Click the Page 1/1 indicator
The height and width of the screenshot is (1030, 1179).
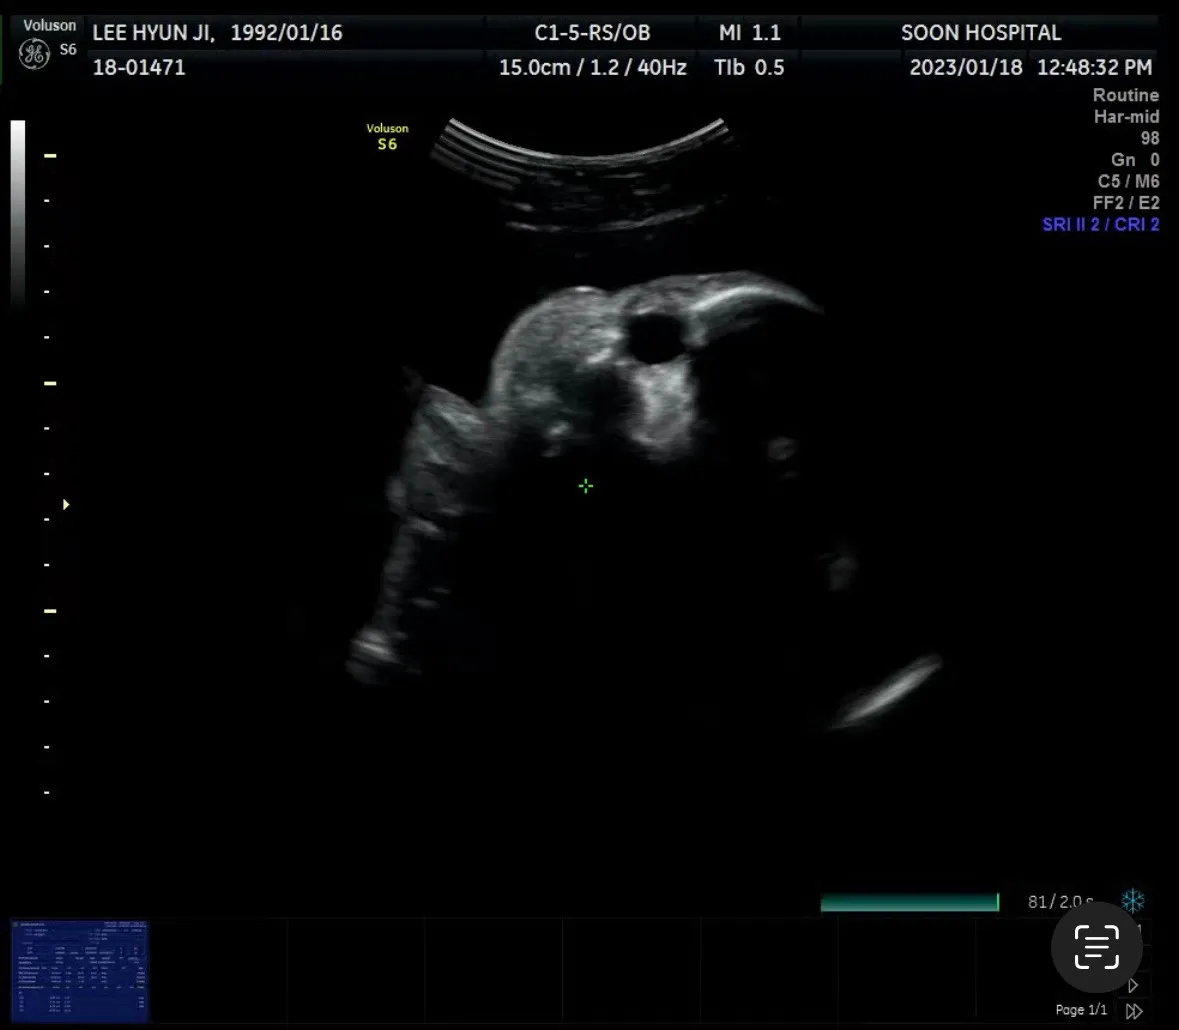point(1081,1010)
